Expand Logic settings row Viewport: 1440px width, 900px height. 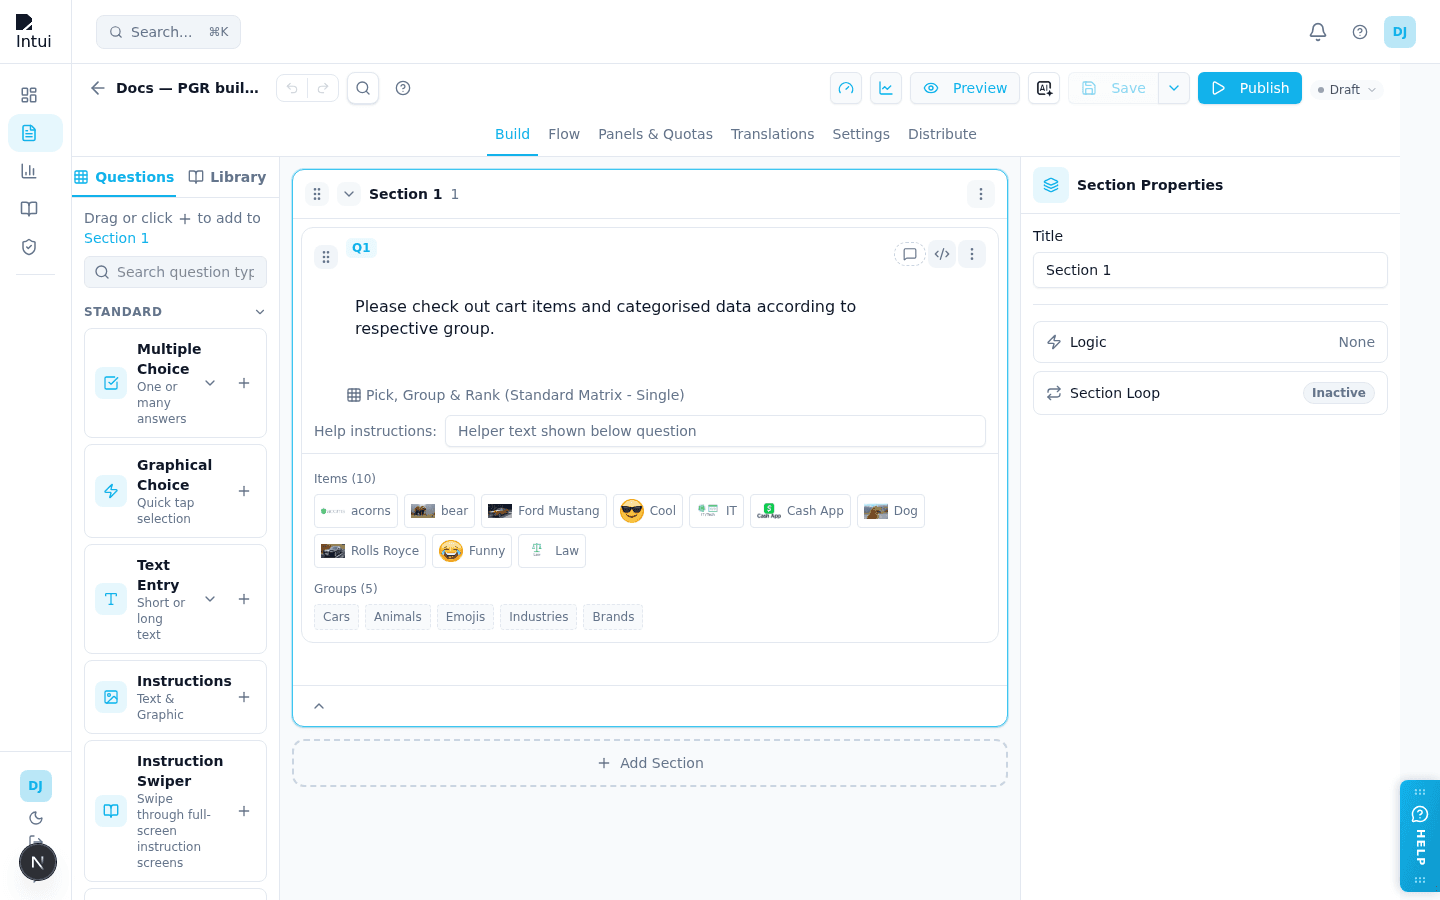1210,342
